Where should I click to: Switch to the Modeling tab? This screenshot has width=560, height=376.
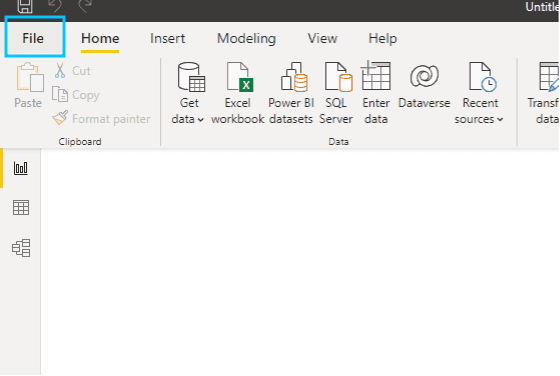pos(246,39)
